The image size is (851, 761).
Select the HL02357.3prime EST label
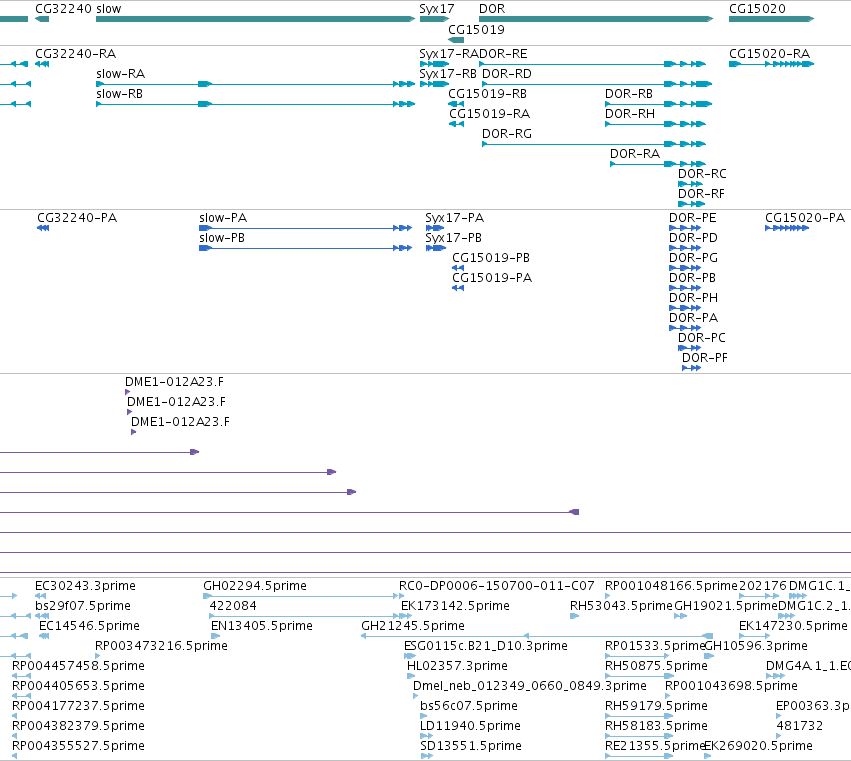click(458, 666)
